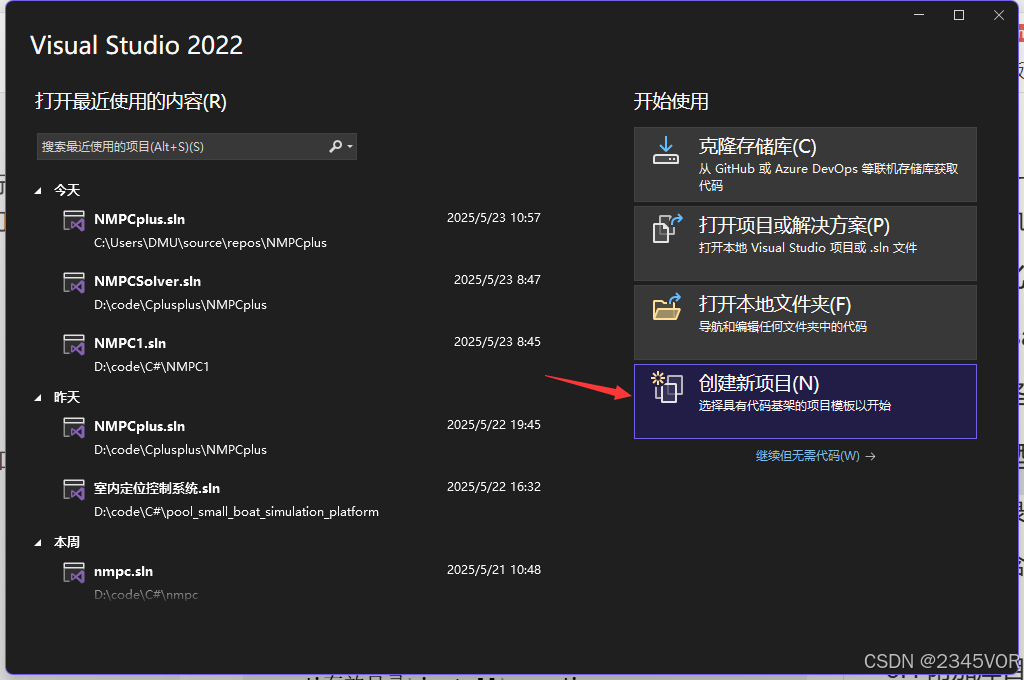Click timestamp 2025/5/23 8:47
The height and width of the screenshot is (680, 1024).
coord(497,280)
